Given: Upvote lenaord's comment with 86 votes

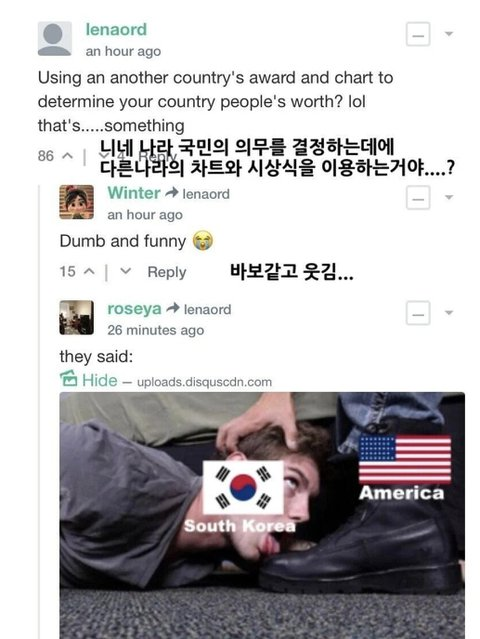Looking at the screenshot, I should [68, 156].
